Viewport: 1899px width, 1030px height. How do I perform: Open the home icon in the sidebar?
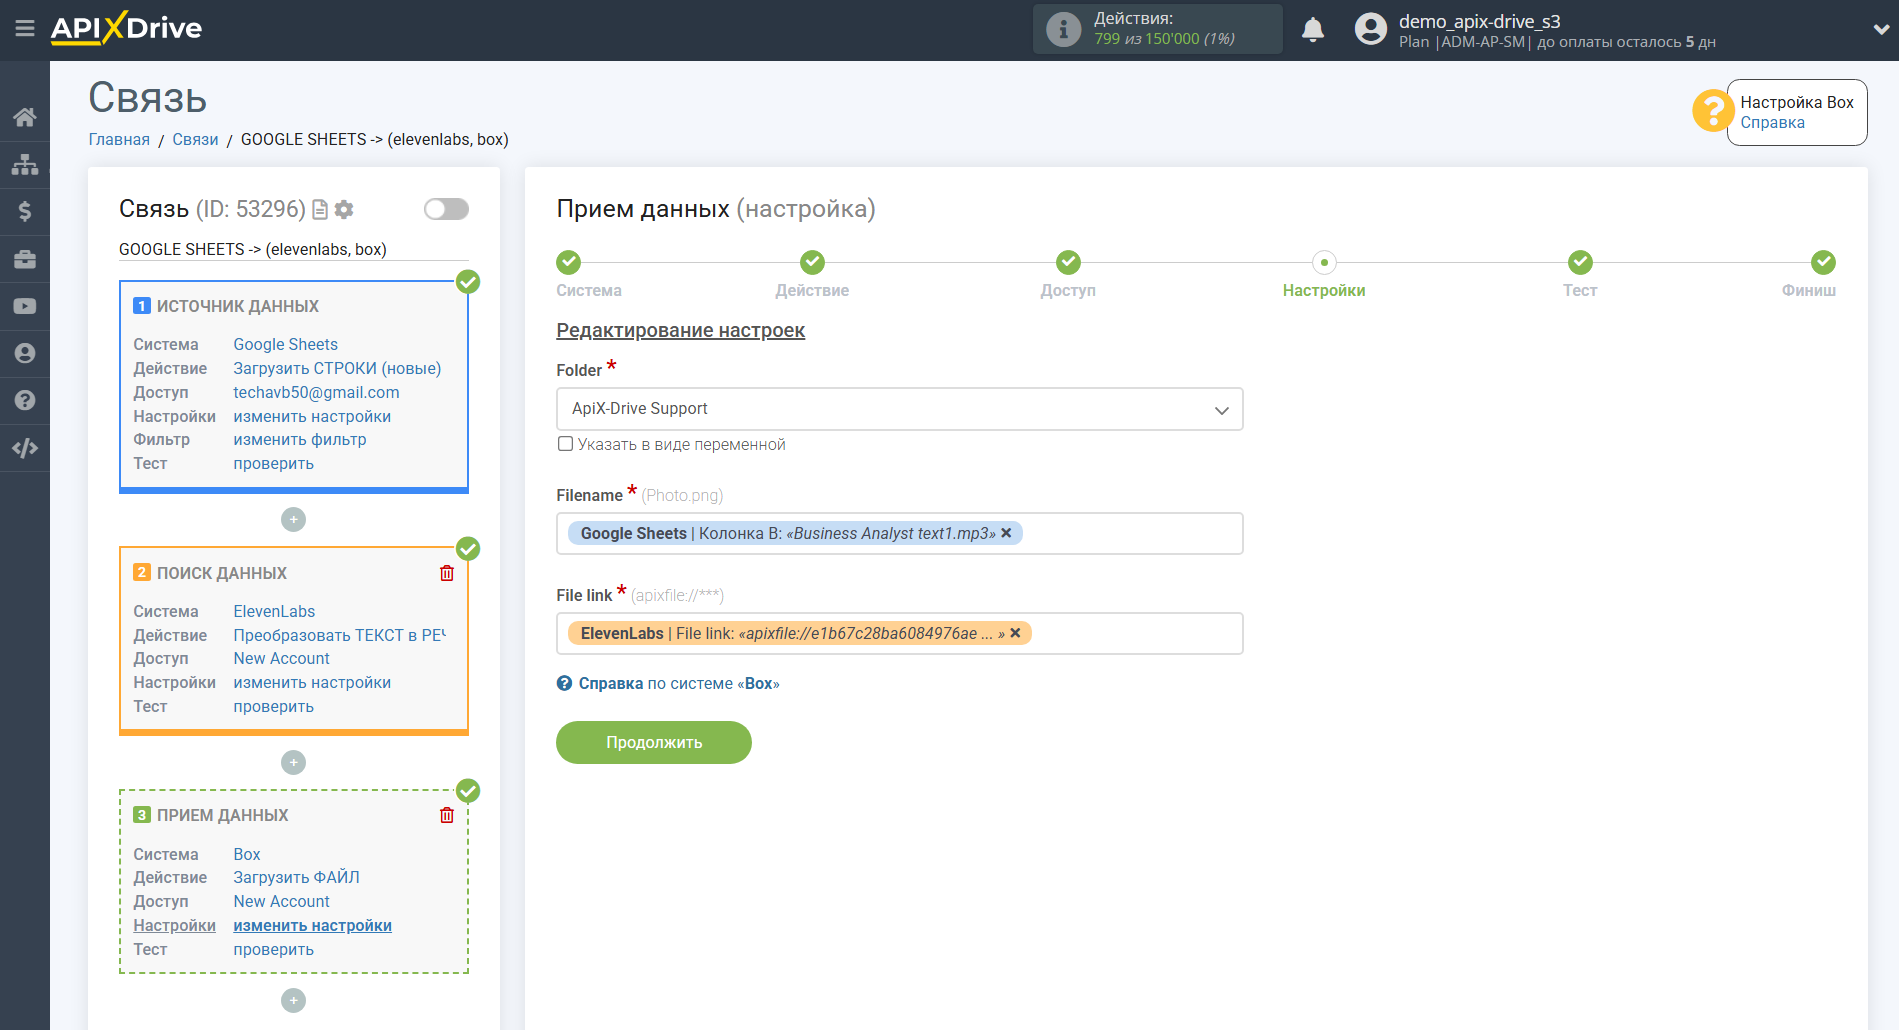coord(25,118)
